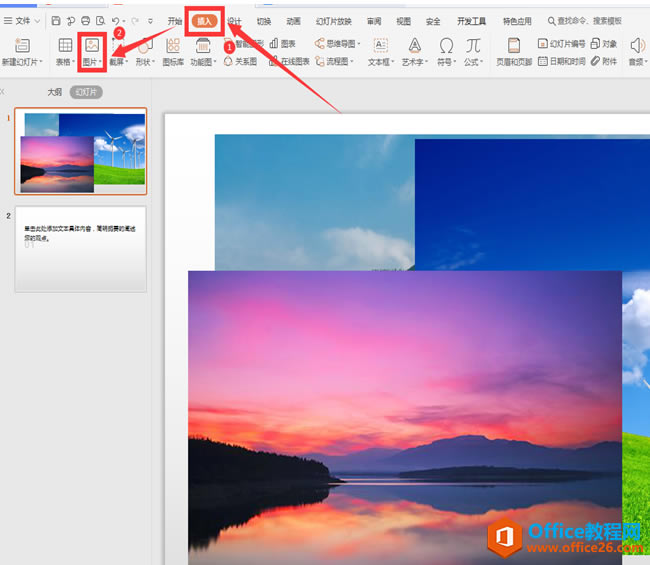Click the 符号 omega symbol icon

click(446, 45)
